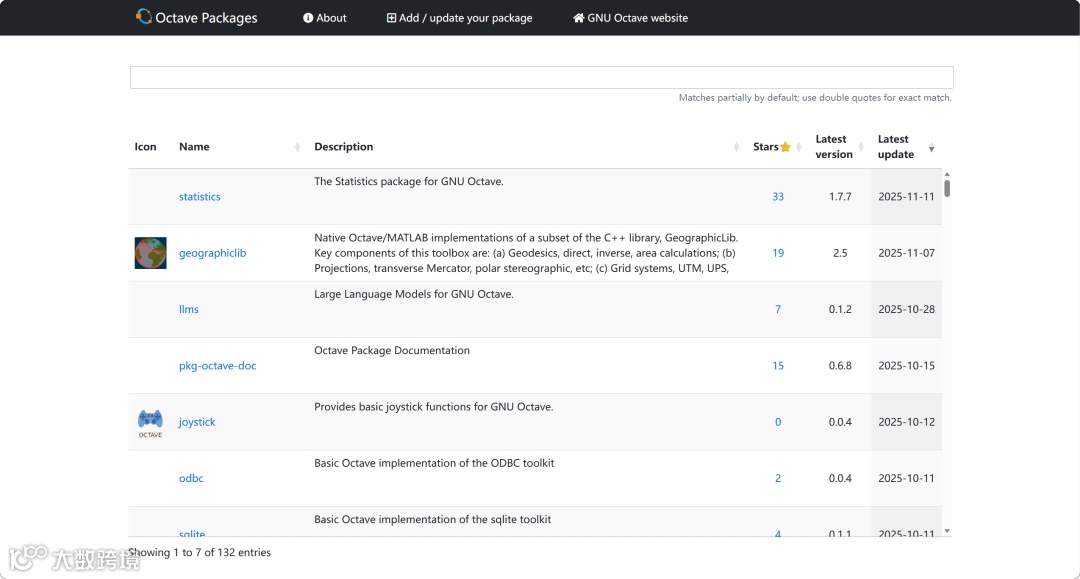Open the pkg-octave-doc package link
Viewport: 1080px width, 579px height.
218,366
